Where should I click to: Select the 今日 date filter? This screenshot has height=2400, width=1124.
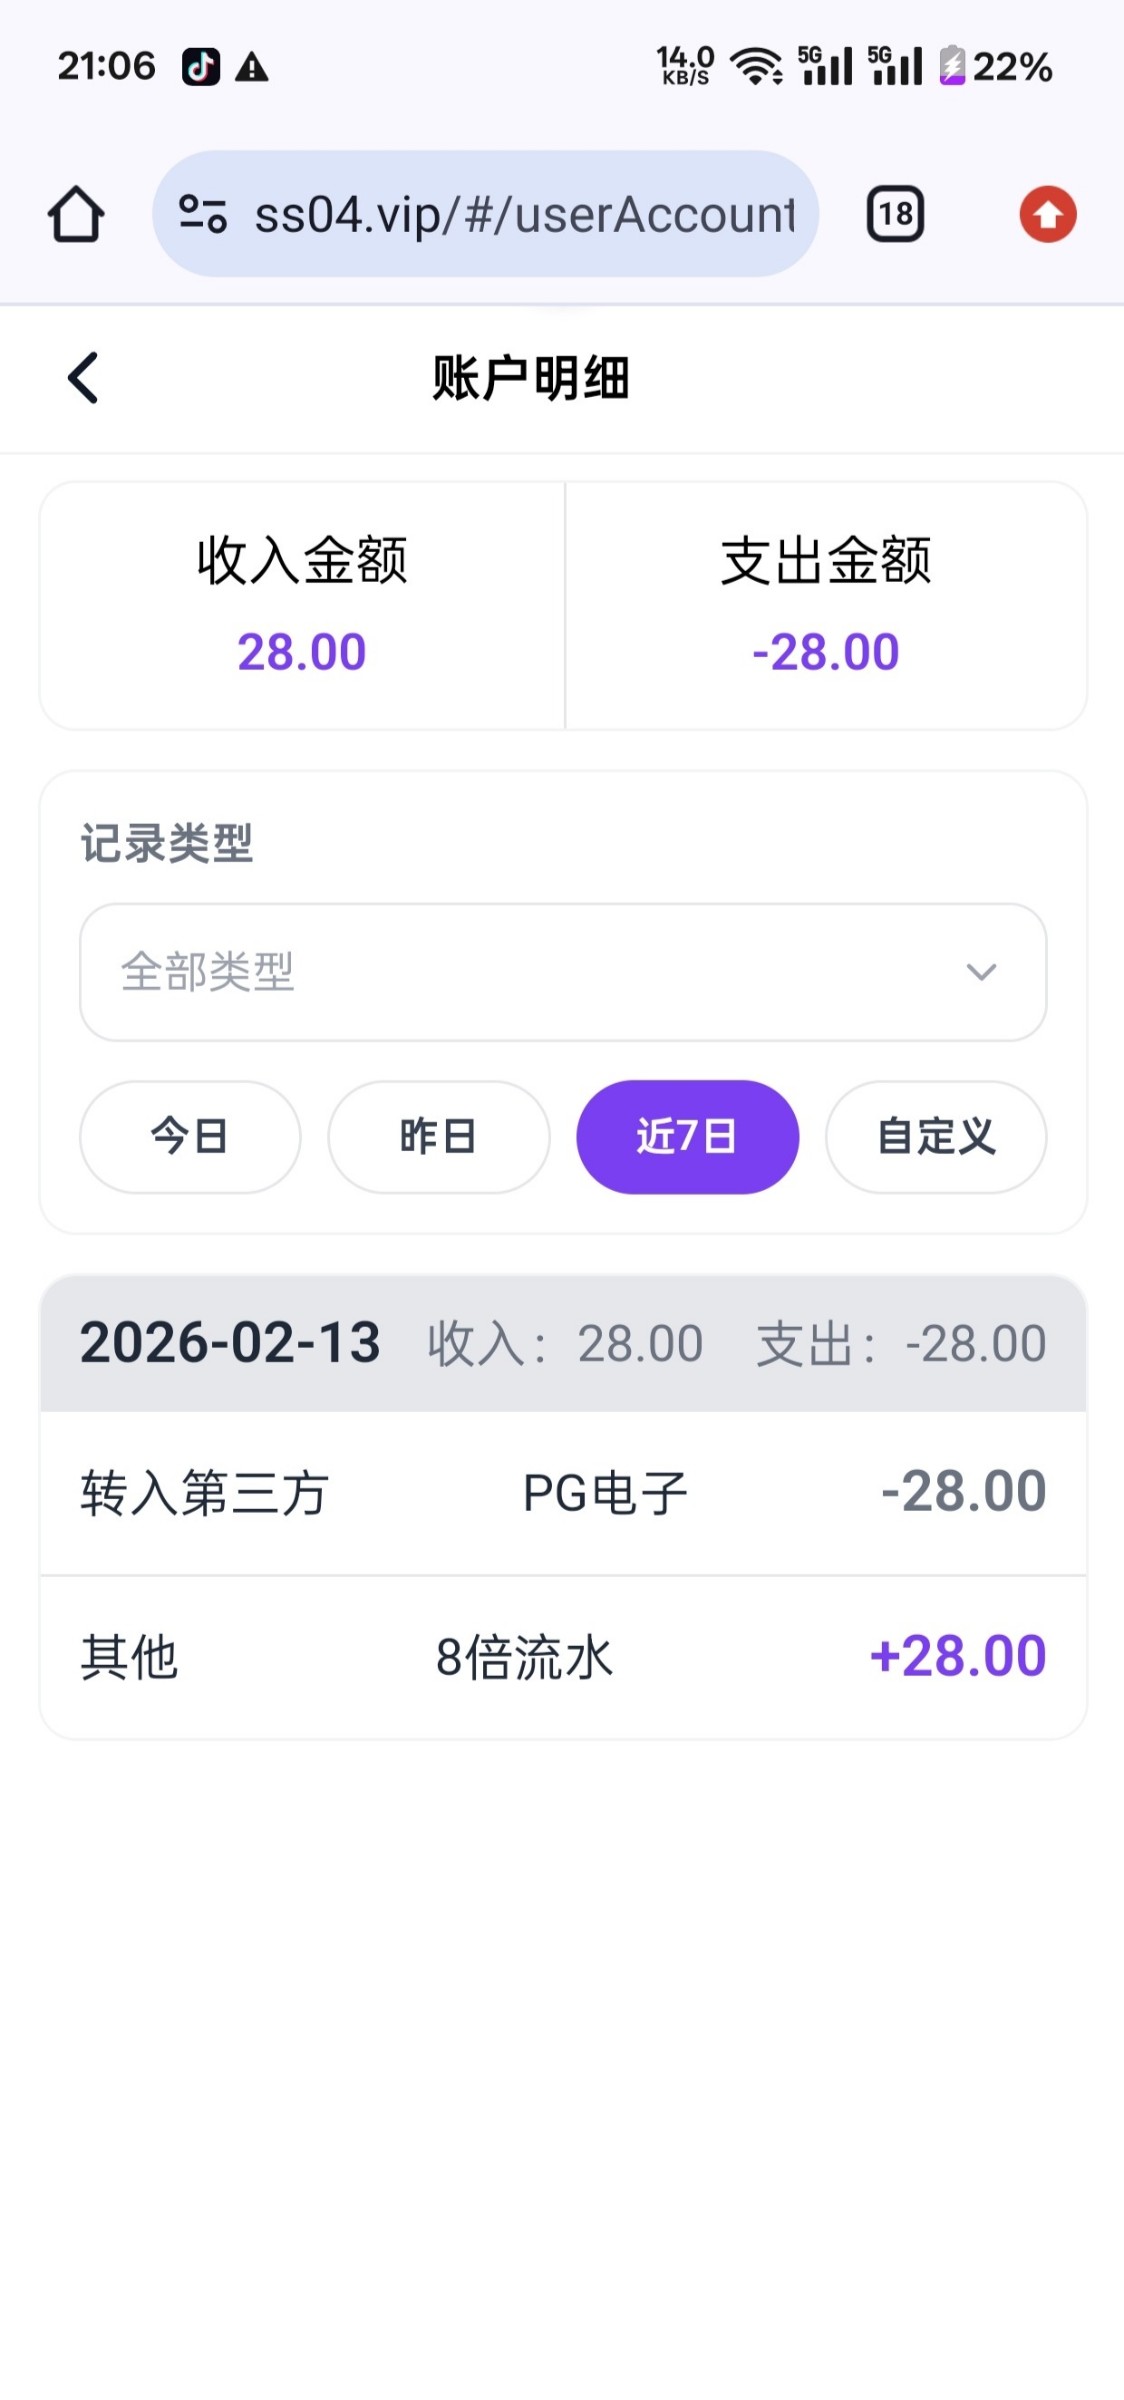[x=190, y=1137]
